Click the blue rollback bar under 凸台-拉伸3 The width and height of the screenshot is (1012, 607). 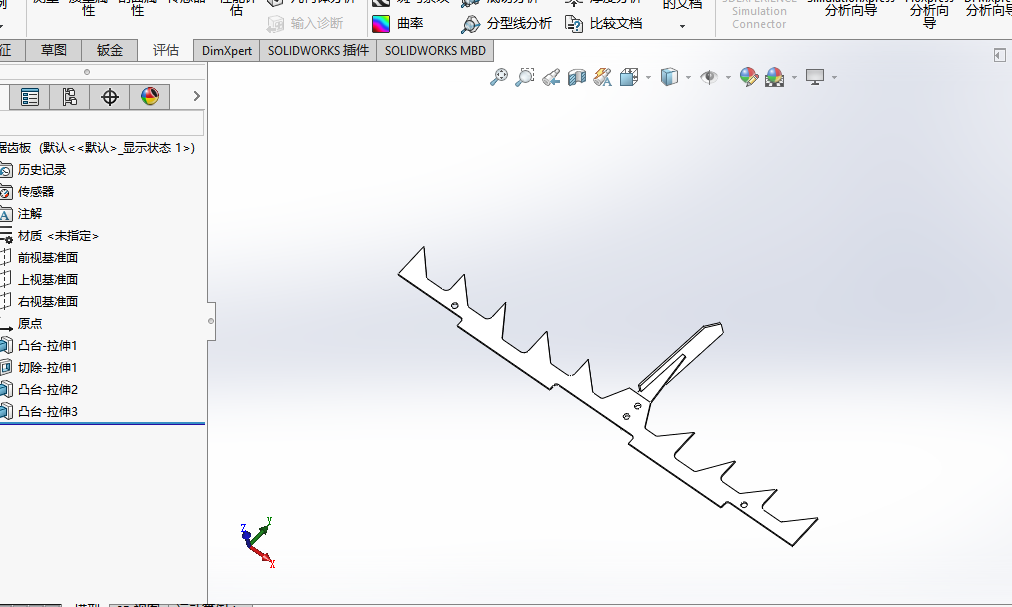(102, 424)
